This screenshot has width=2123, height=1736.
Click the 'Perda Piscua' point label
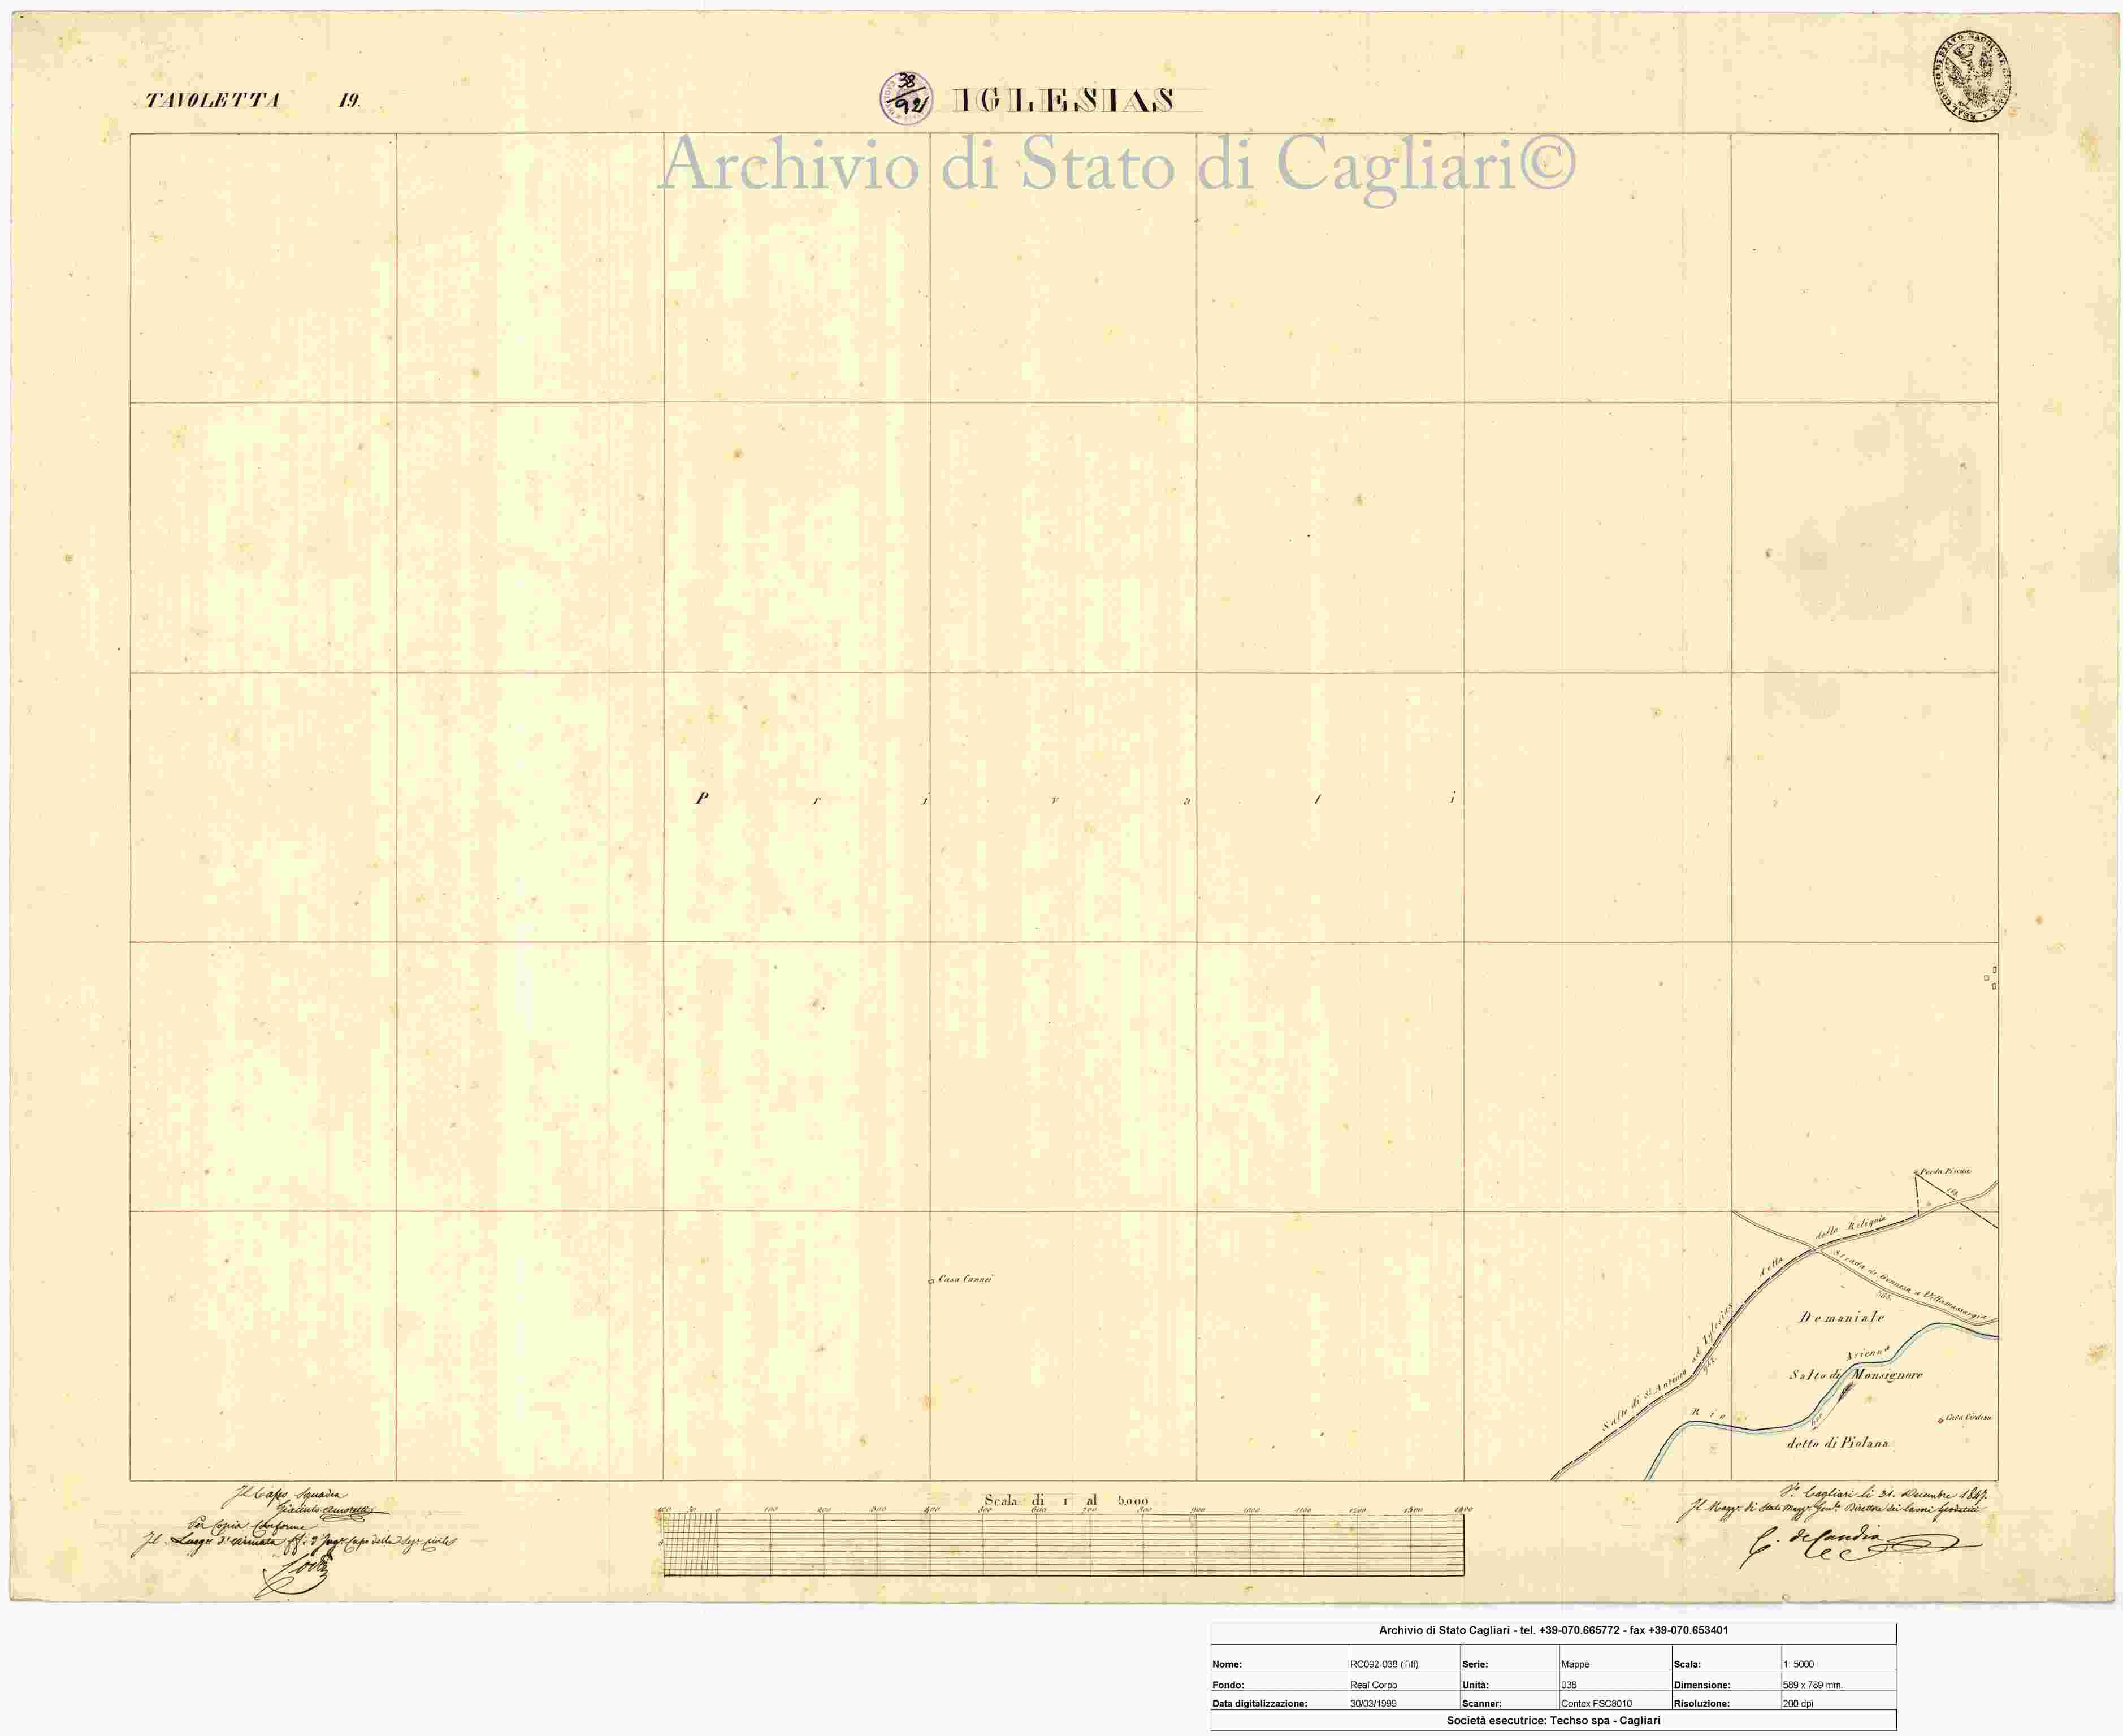[x=1945, y=1171]
